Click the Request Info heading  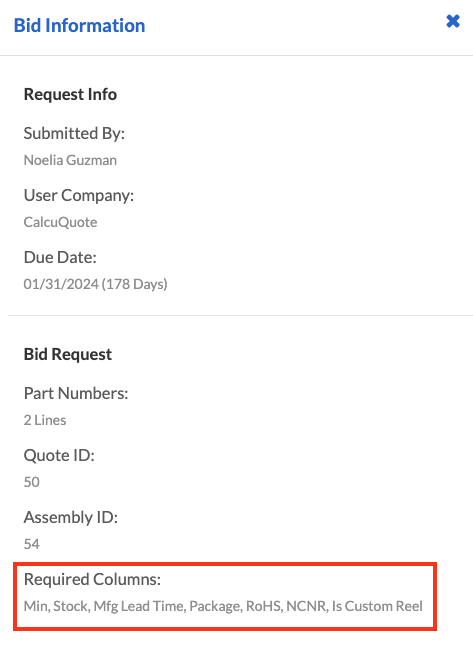tap(70, 94)
